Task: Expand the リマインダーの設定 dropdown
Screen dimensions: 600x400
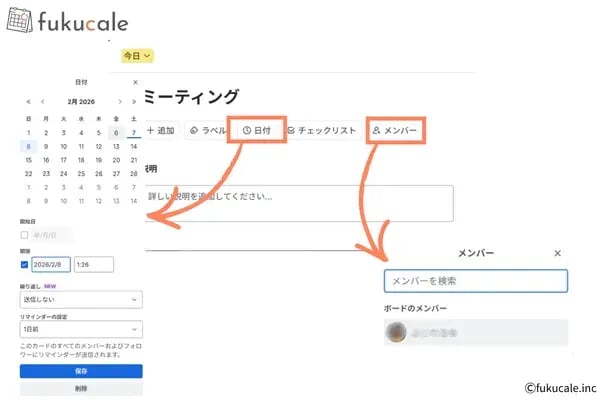Action: [81, 329]
